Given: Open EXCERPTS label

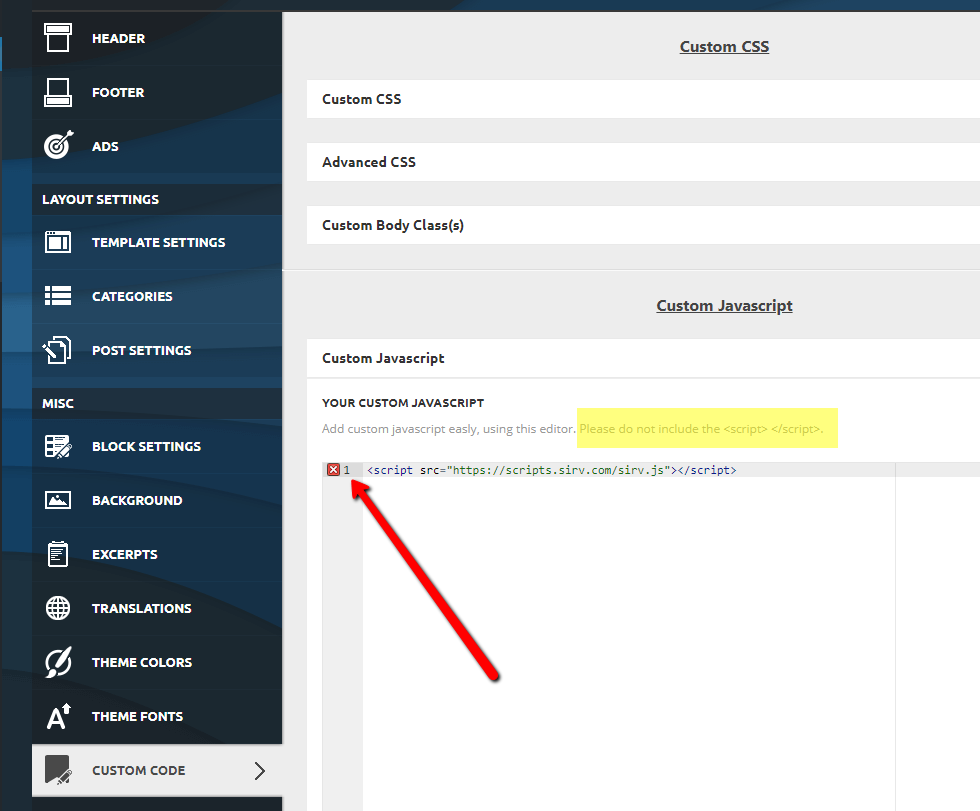Looking at the screenshot, I should 124,554.
